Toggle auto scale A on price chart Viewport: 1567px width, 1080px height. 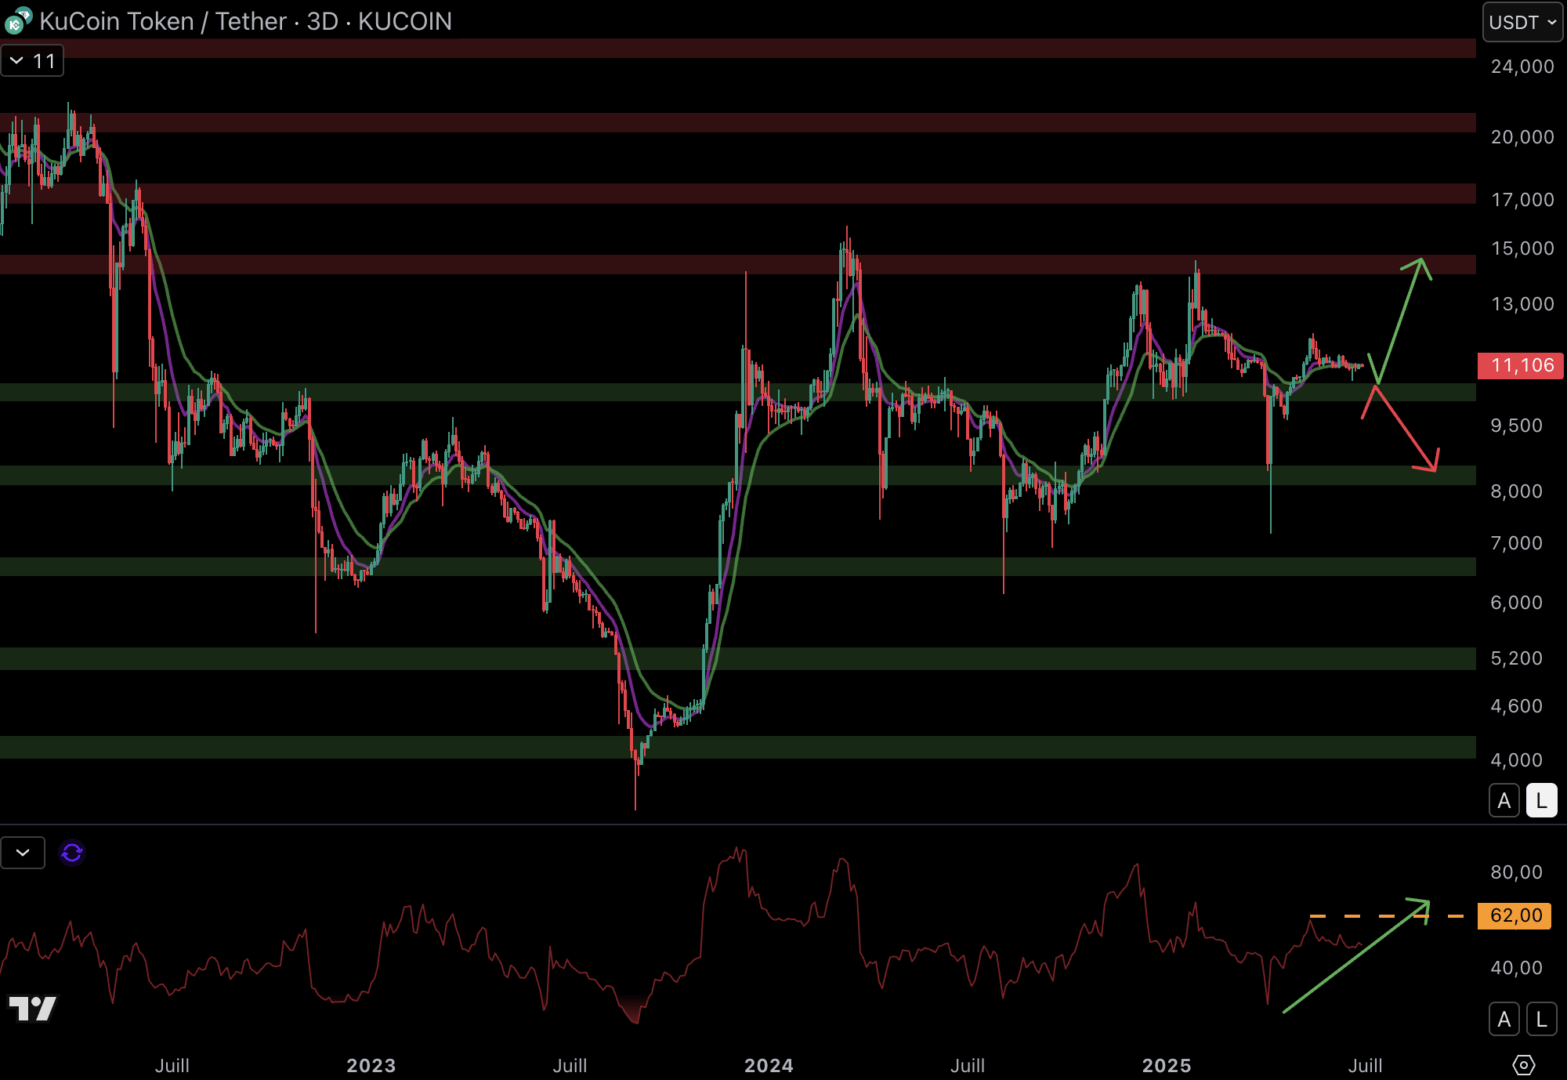(1504, 800)
